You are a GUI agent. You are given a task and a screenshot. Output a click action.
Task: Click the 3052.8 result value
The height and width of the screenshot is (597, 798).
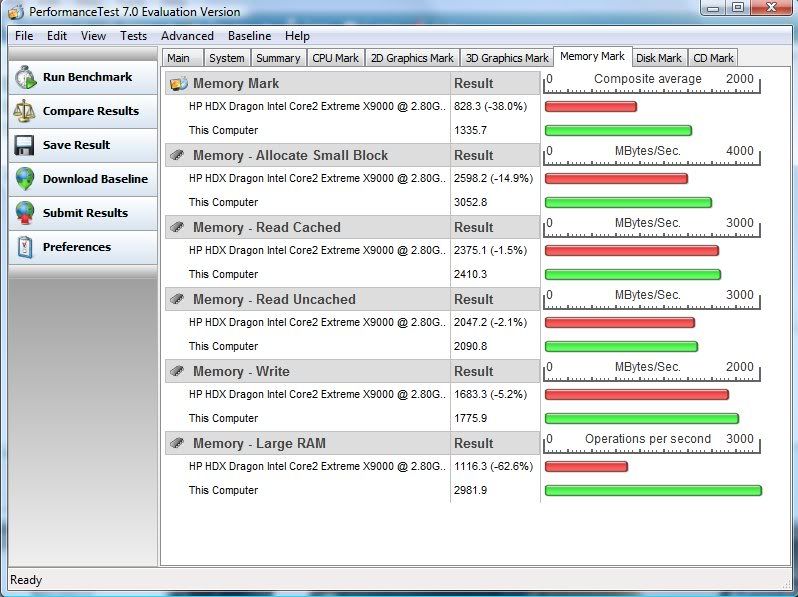[470, 202]
